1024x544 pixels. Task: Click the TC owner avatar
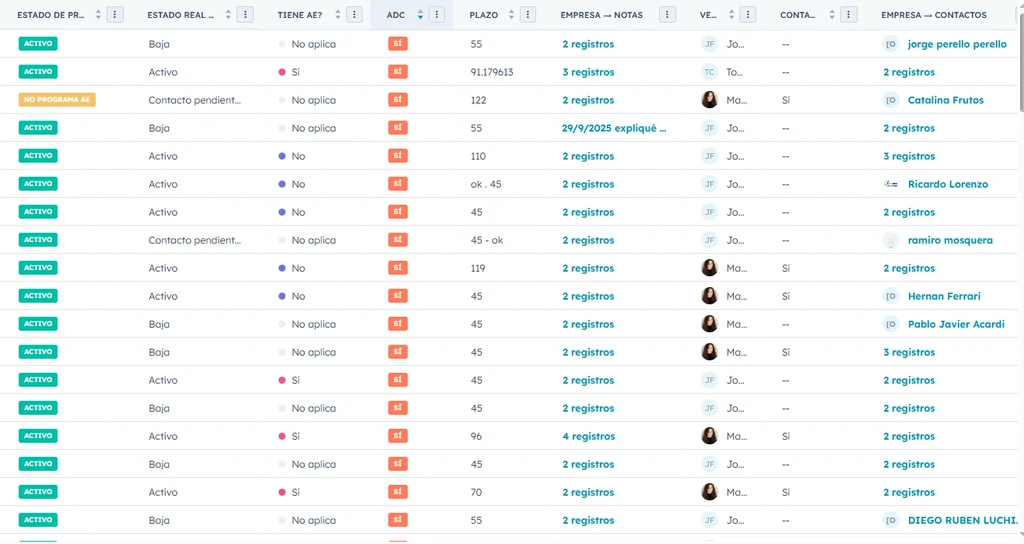coord(709,72)
